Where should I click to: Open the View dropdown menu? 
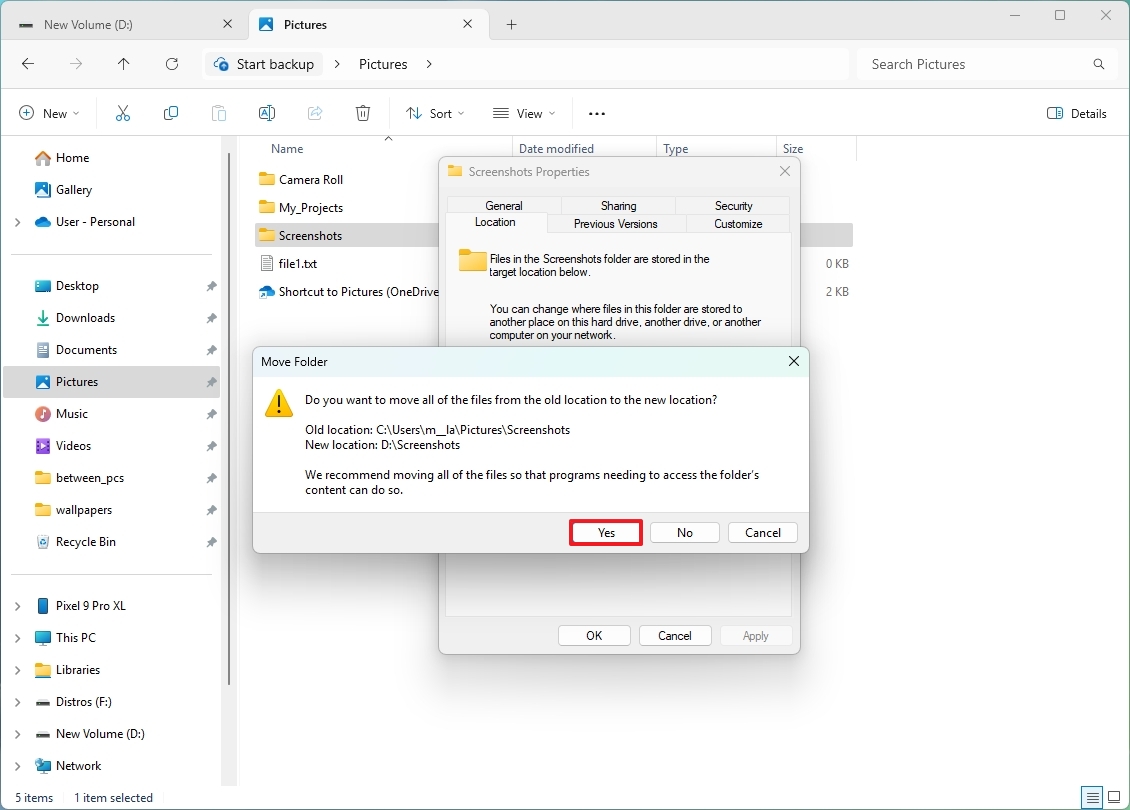click(x=525, y=113)
